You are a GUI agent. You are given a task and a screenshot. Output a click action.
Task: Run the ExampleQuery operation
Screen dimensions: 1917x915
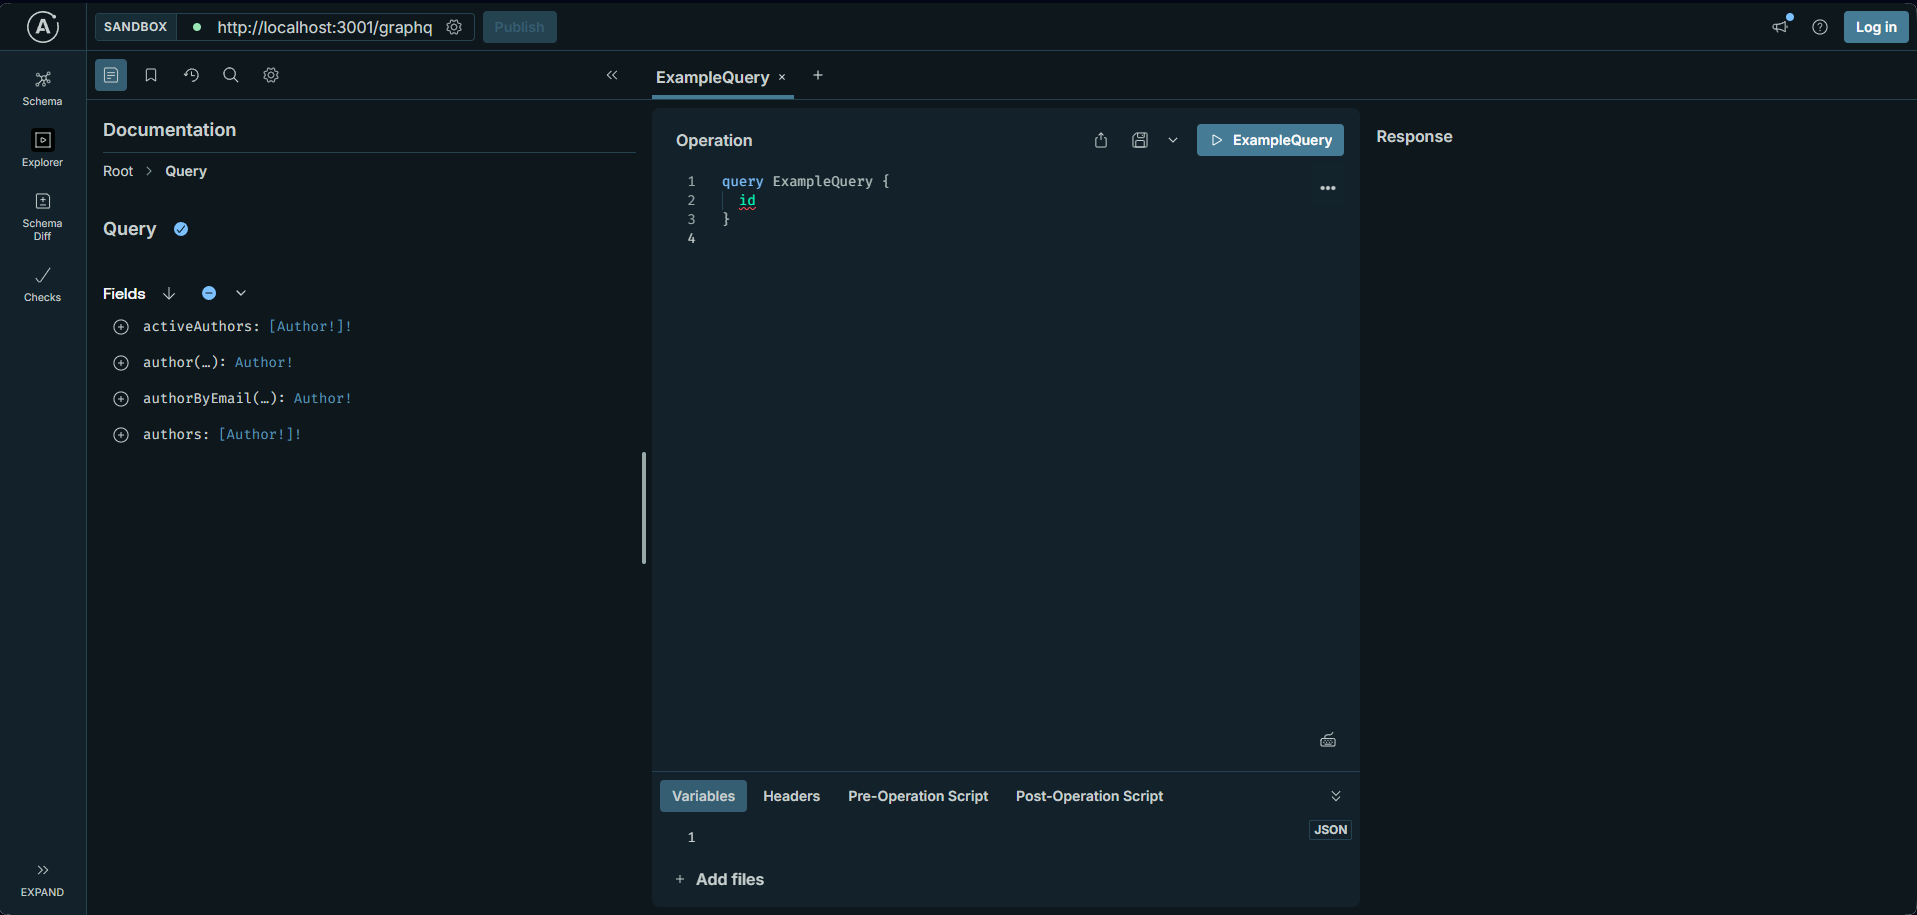(x=1270, y=140)
